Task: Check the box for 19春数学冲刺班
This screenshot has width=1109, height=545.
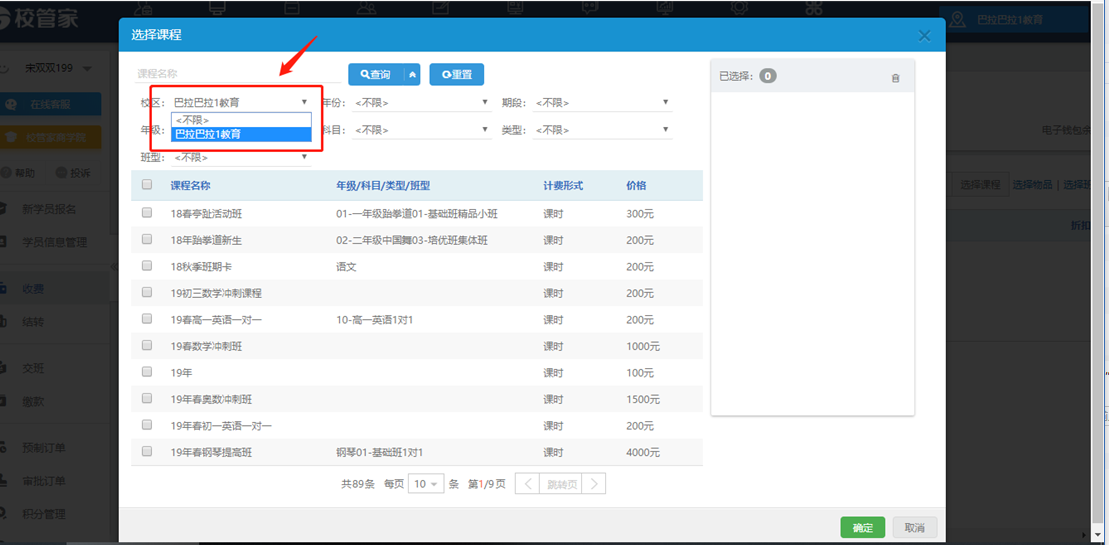Action: point(147,345)
